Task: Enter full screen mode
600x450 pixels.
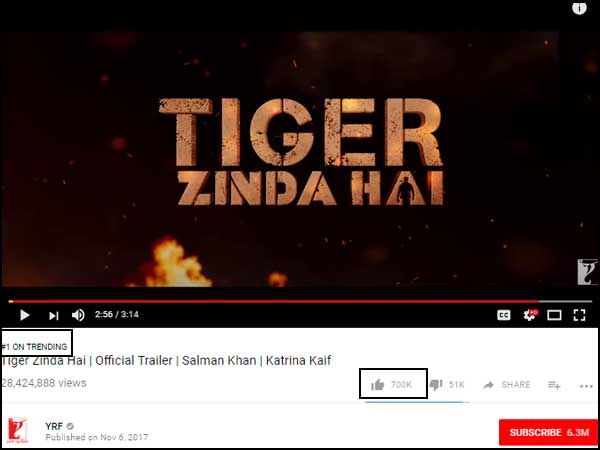Action: [579, 315]
